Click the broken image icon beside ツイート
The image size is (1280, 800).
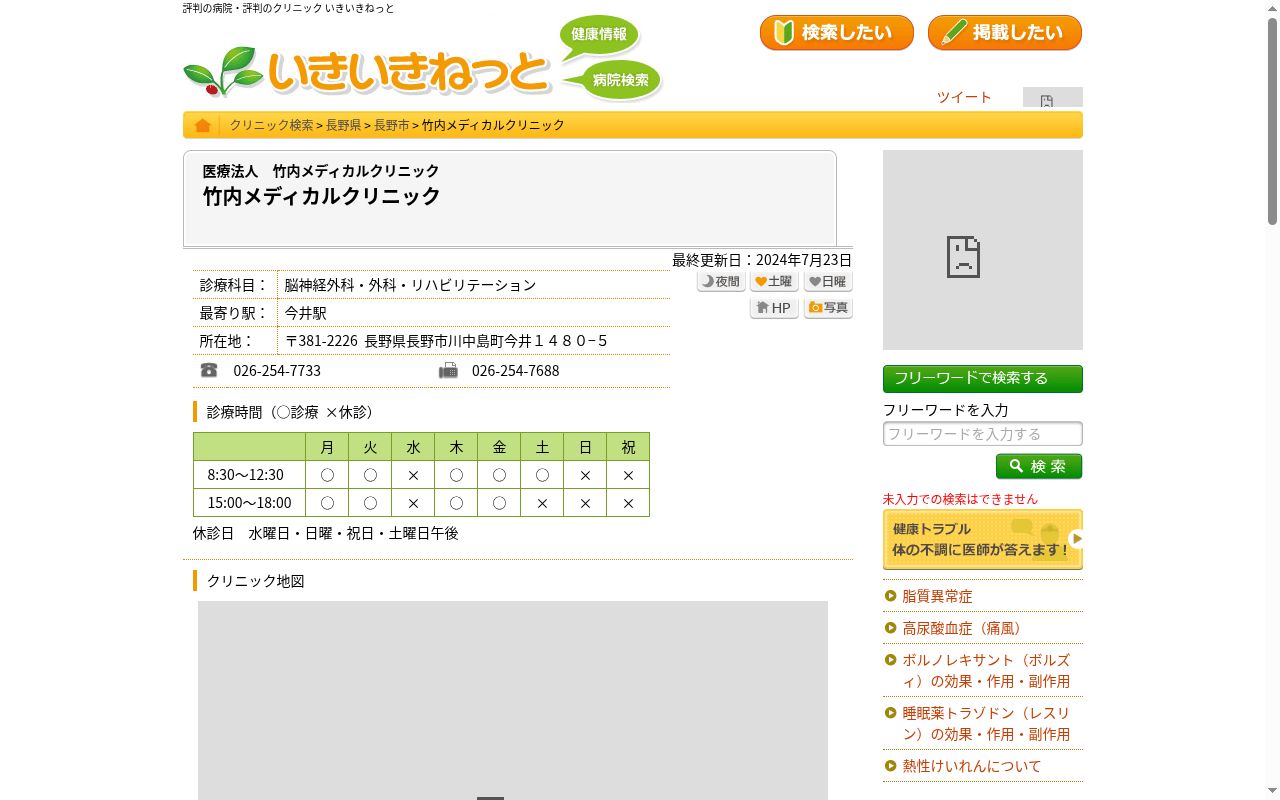[1052, 98]
